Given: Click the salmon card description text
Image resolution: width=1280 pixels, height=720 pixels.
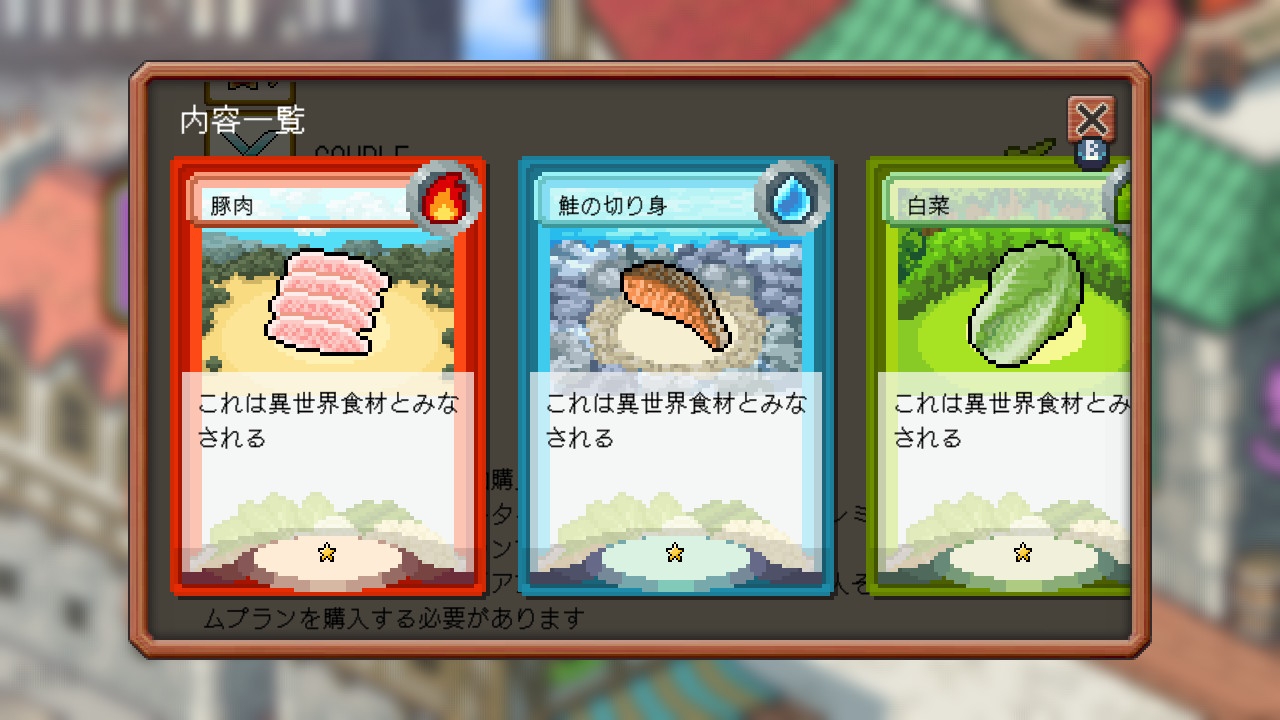Looking at the screenshot, I should click(676, 421).
